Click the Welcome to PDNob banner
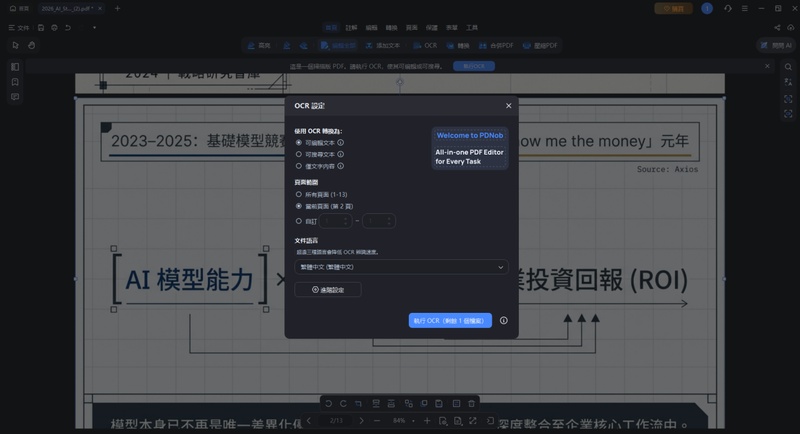800x434 pixels. 470,148
